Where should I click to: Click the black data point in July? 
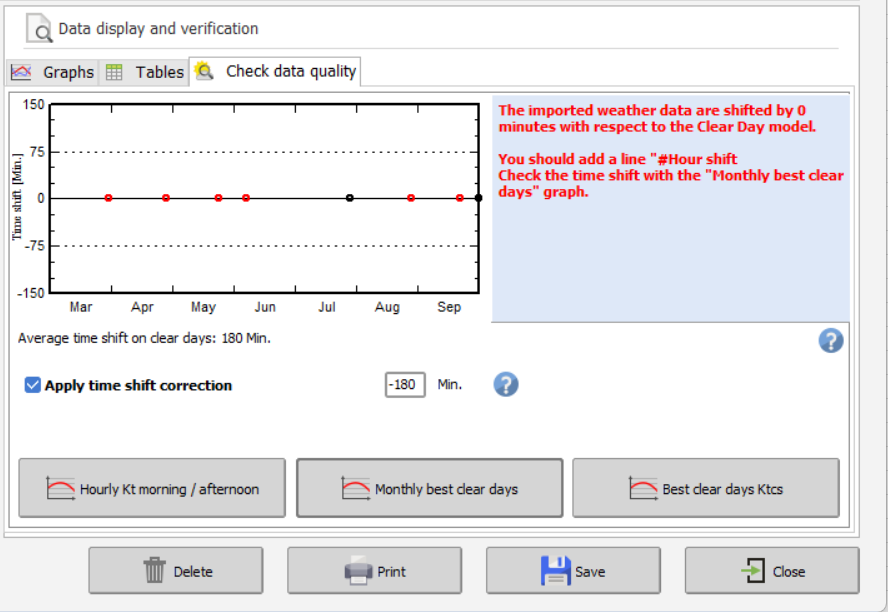point(349,198)
